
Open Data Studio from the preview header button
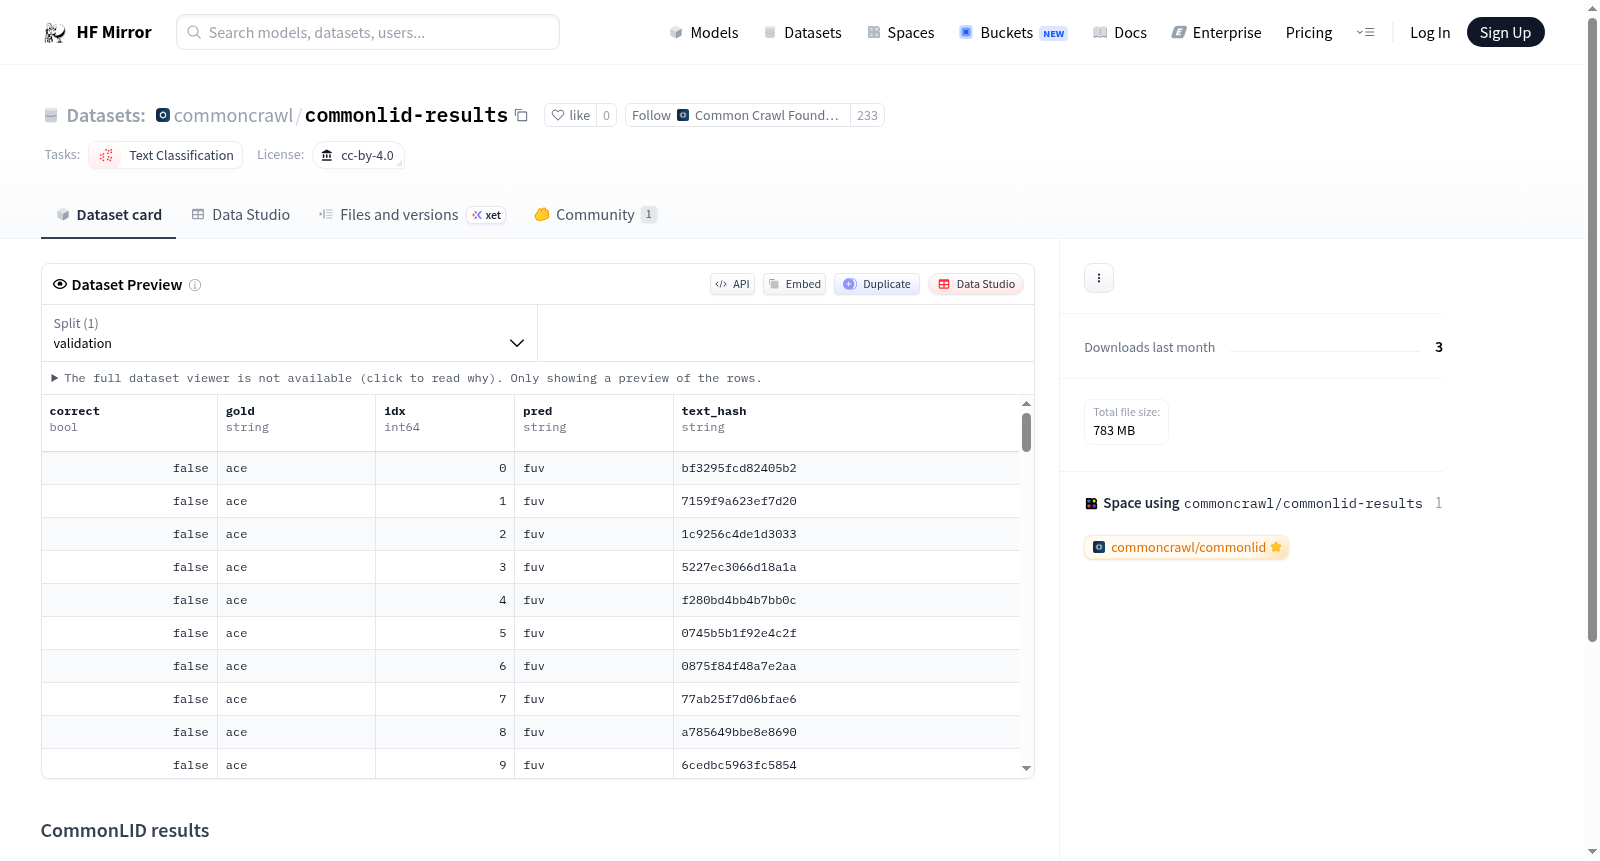pyautogui.click(x=976, y=284)
